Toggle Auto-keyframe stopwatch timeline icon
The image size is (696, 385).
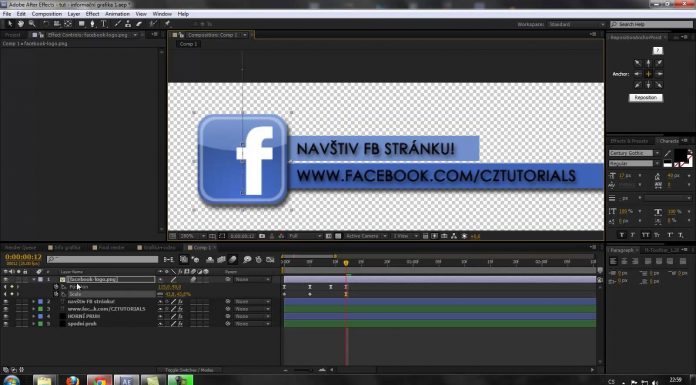pos(258,259)
